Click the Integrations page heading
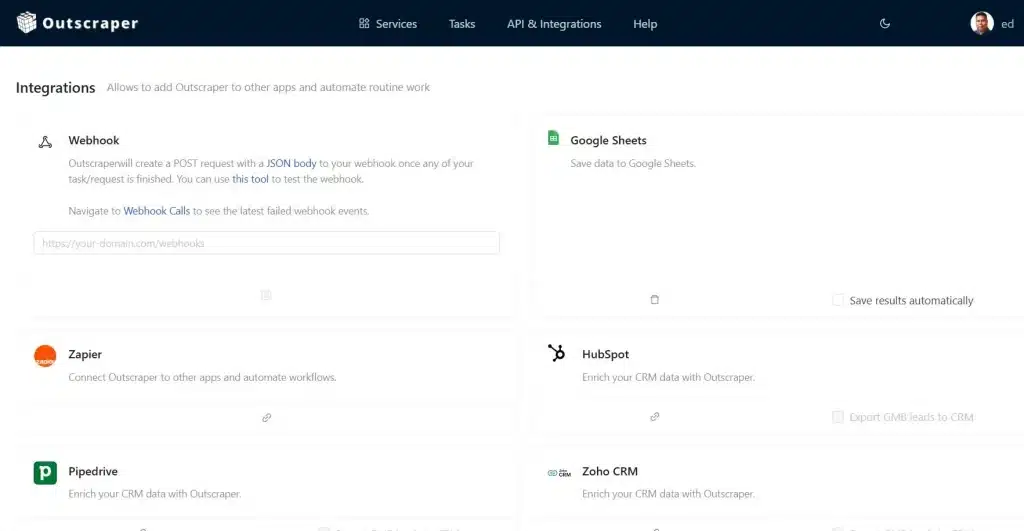This screenshot has width=1024, height=531. pyautogui.click(x=56, y=88)
